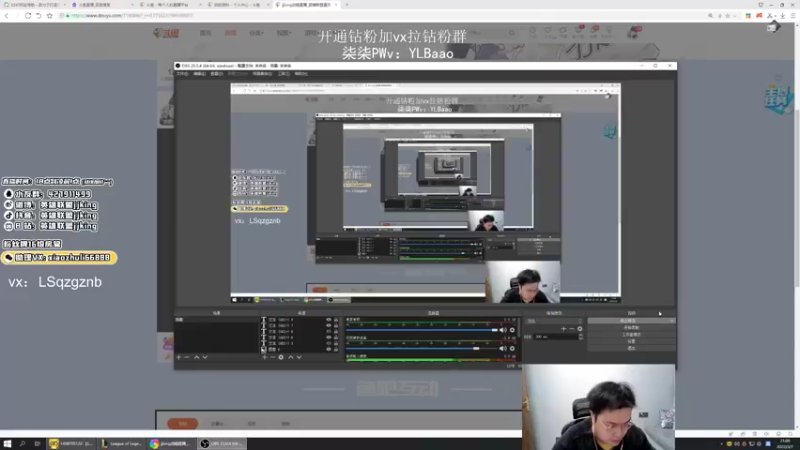Toggle visibility of second source row
Screen dimensions: 800x450
[x=329, y=326]
